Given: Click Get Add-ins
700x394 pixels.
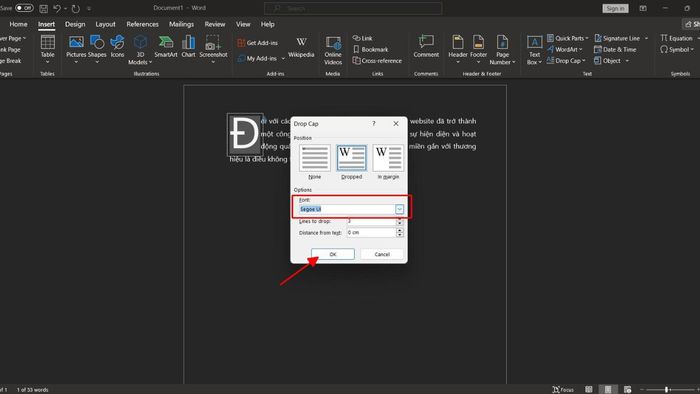Looking at the screenshot, I should [x=258, y=43].
